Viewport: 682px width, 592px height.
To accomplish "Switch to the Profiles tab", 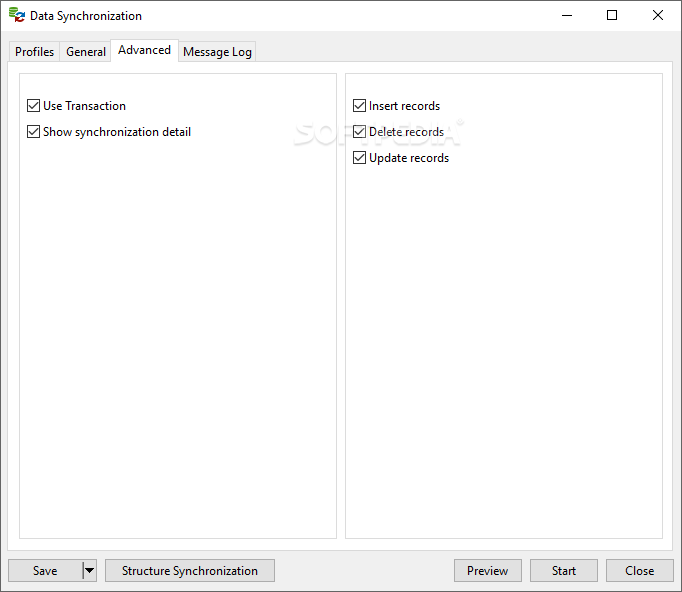I will (34, 52).
